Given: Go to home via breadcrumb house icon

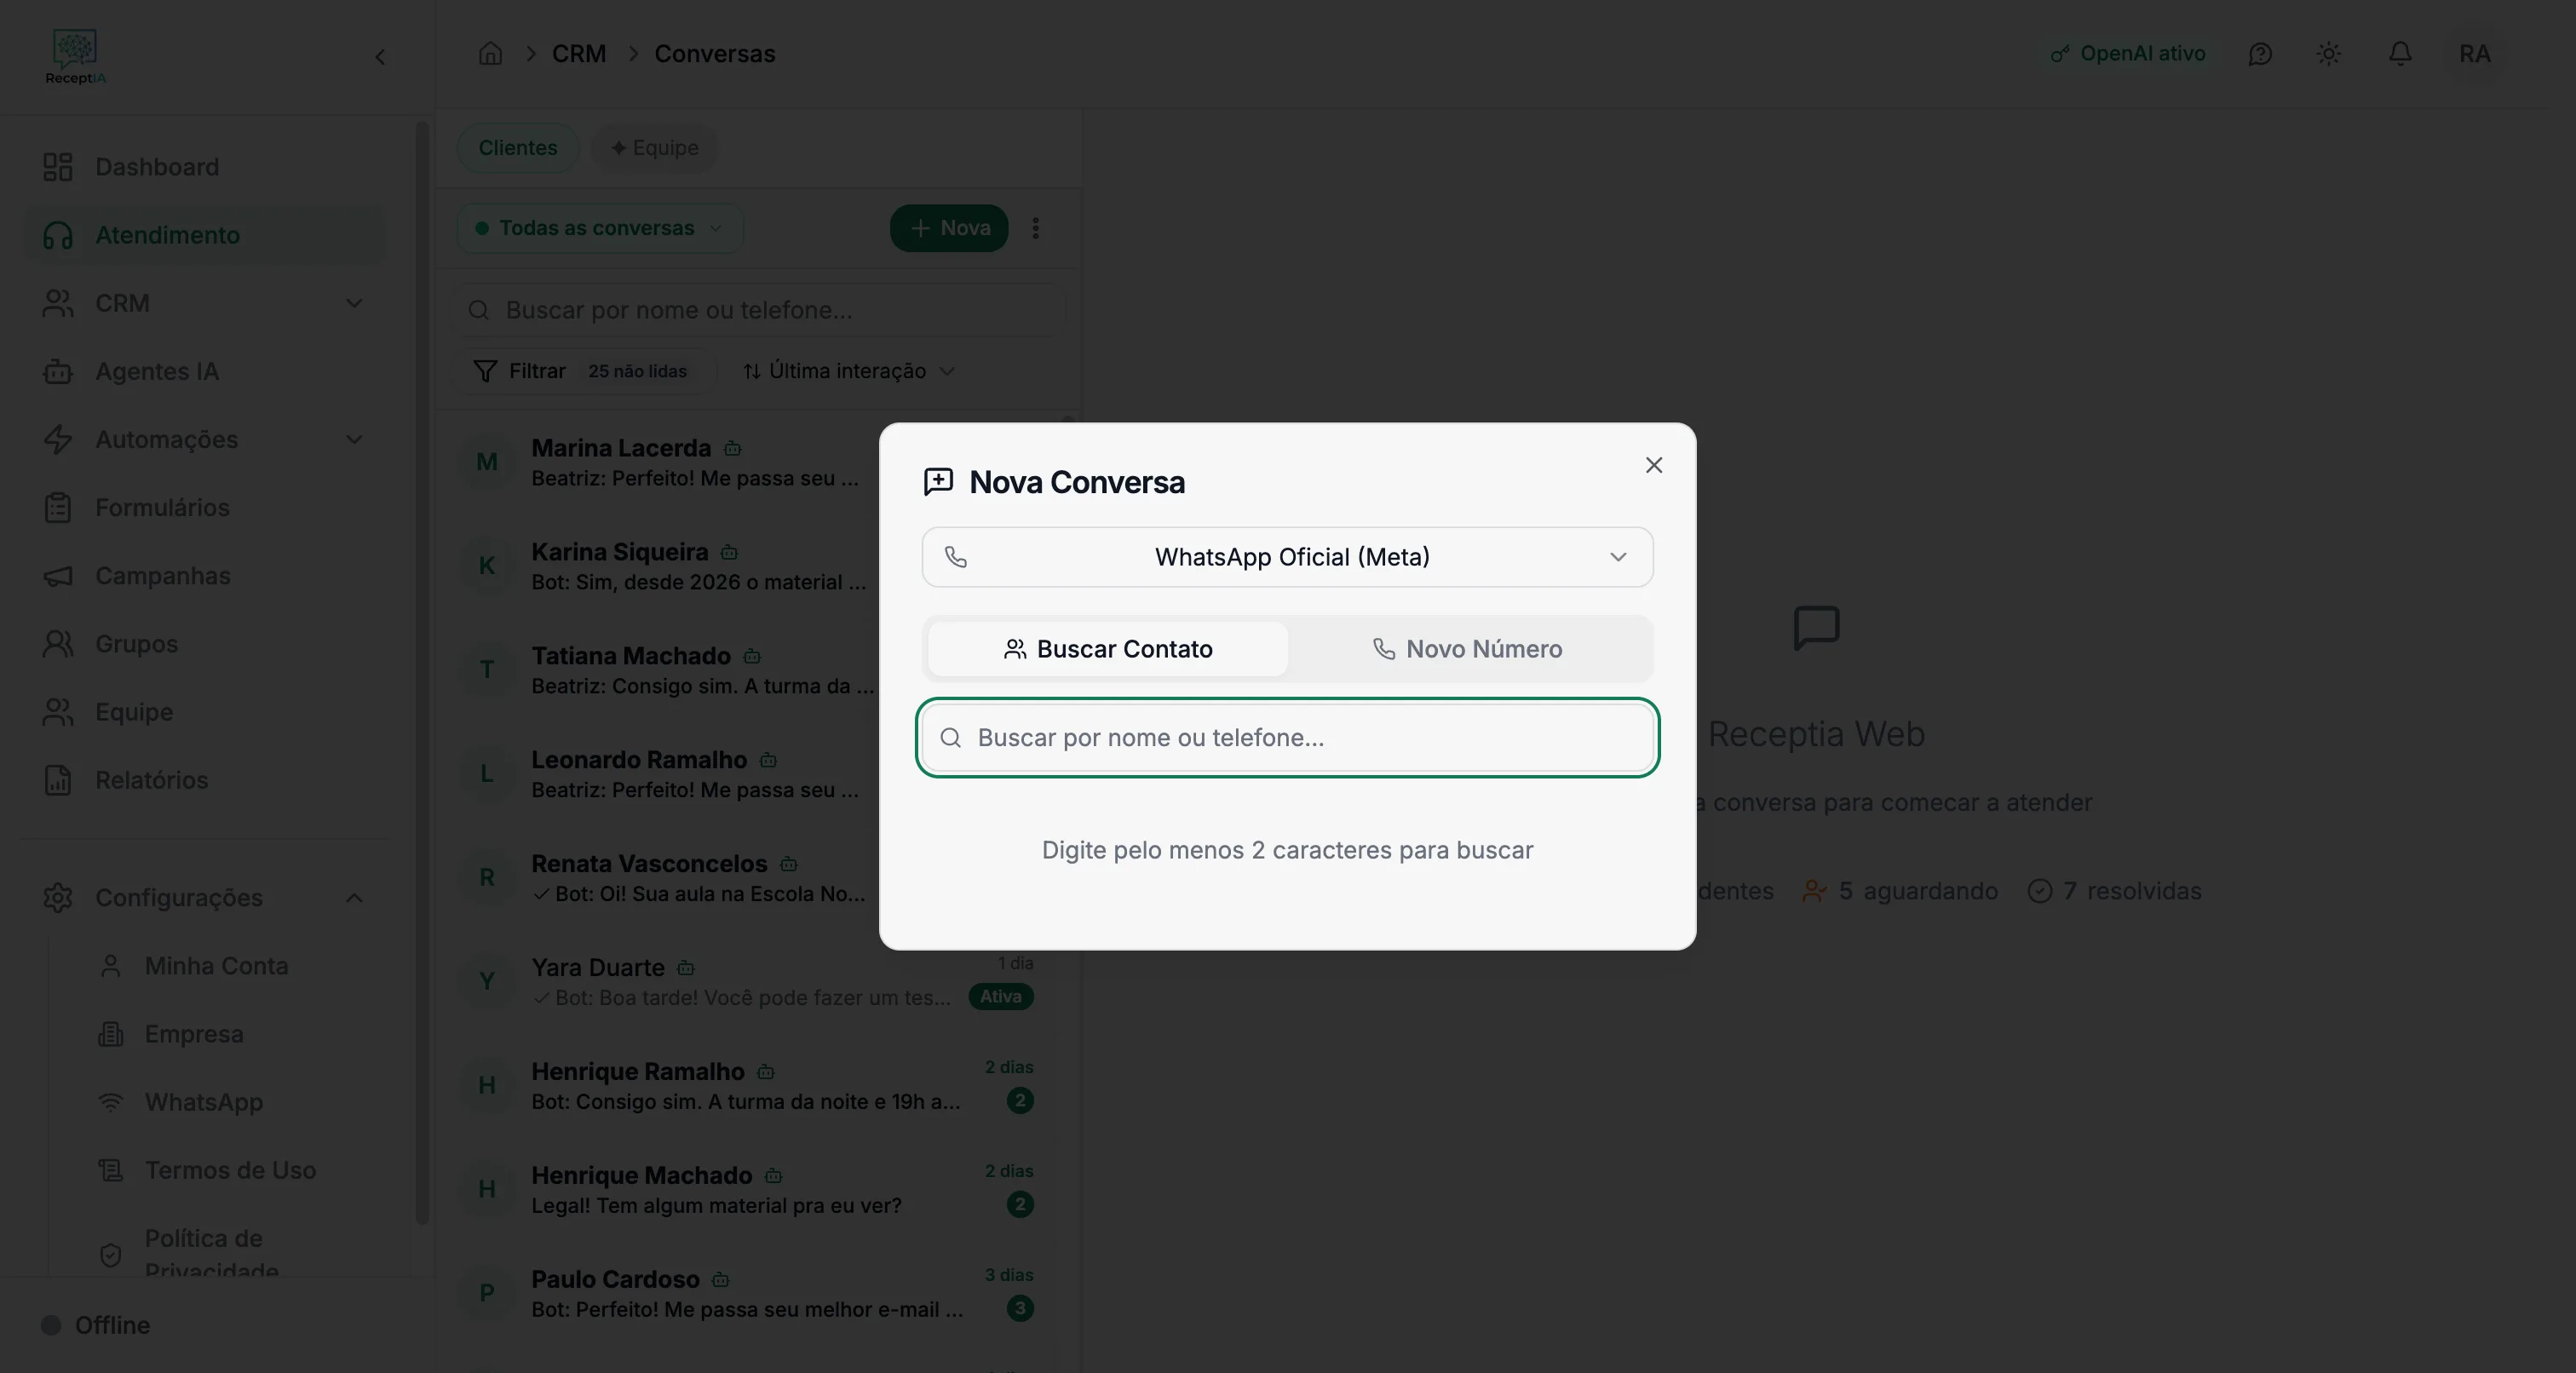Looking at the screenshot, I should (490, 53).
